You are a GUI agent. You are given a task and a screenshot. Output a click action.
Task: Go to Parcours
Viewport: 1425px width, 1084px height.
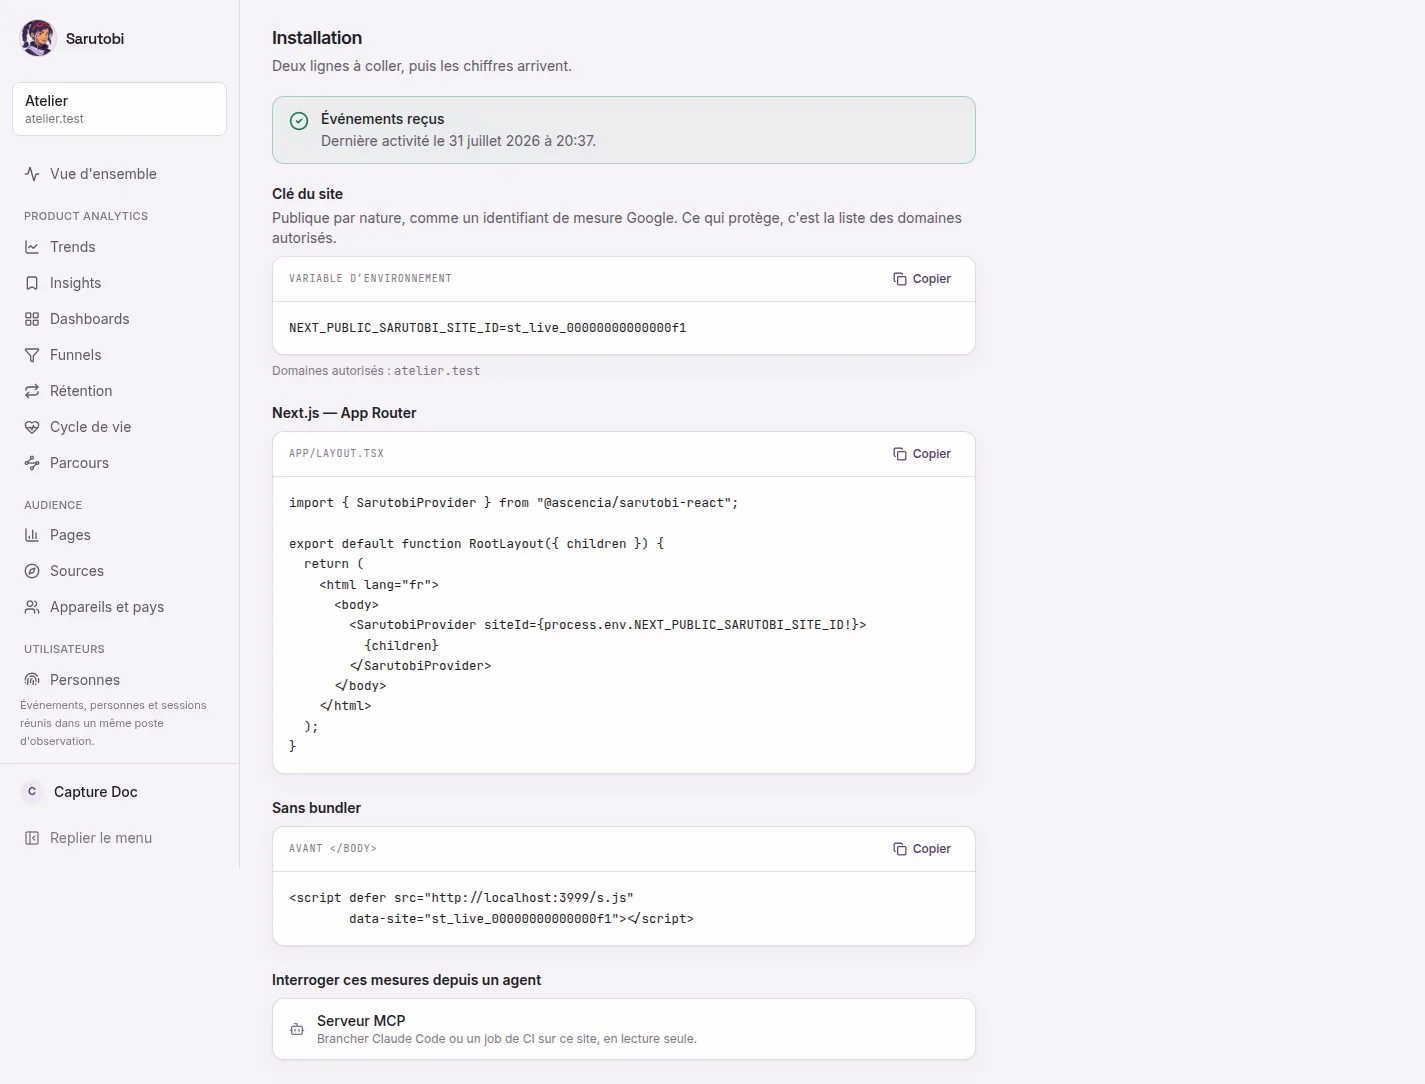(x=119, y=463)
